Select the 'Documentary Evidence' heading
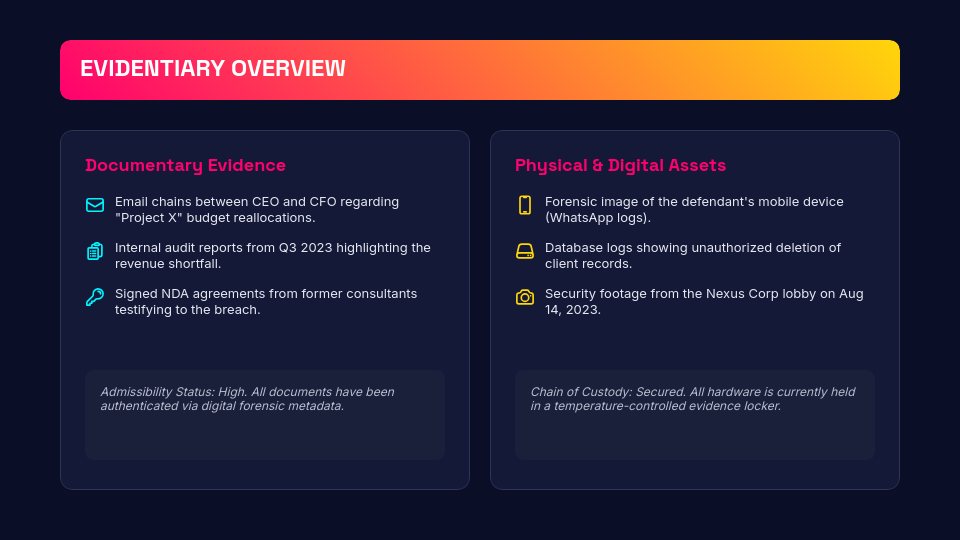 point(185,165)
